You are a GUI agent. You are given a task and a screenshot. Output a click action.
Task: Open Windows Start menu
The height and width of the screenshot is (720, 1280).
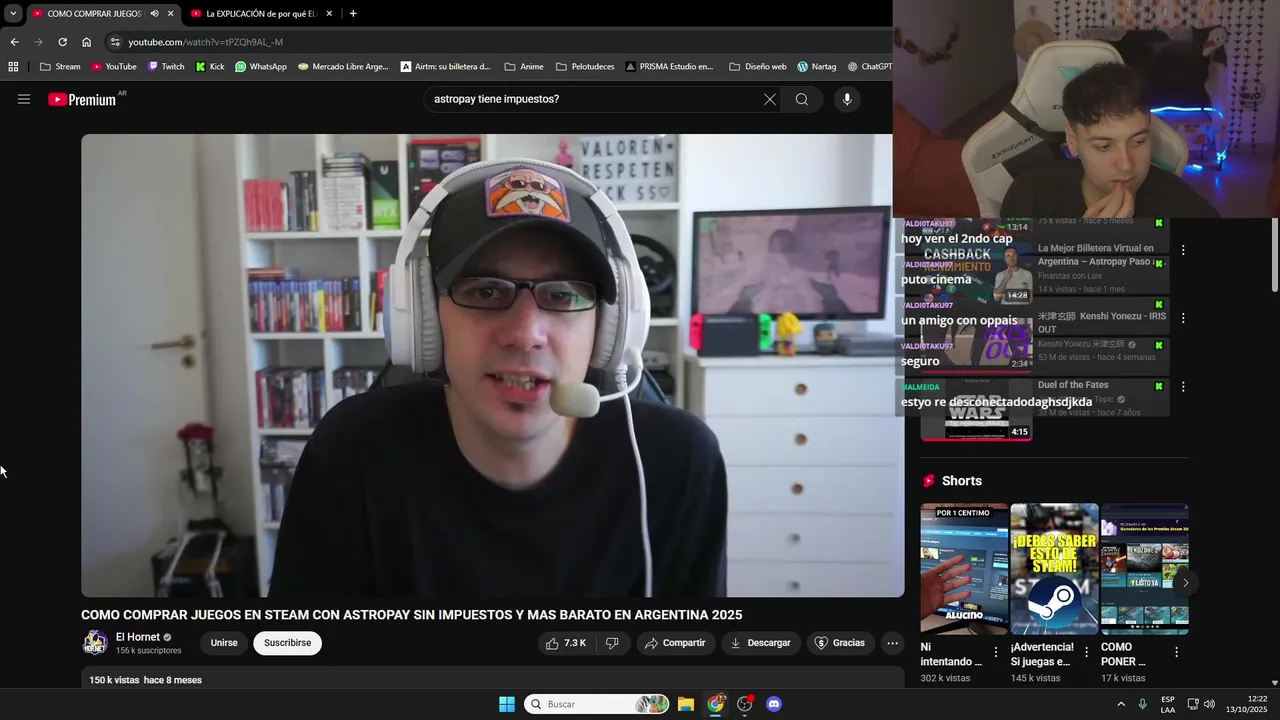(507, 704)
